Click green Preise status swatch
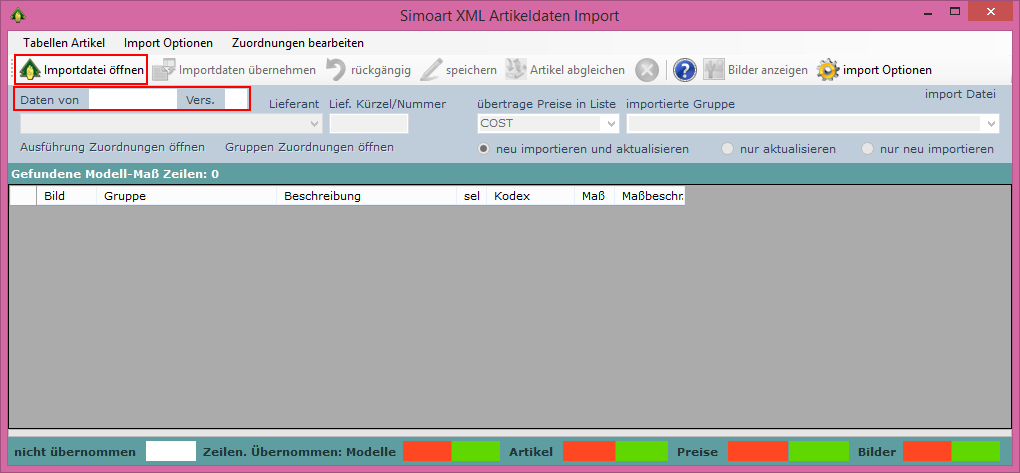Viewport: 1020px width, 473px height. tap(819, 451)
